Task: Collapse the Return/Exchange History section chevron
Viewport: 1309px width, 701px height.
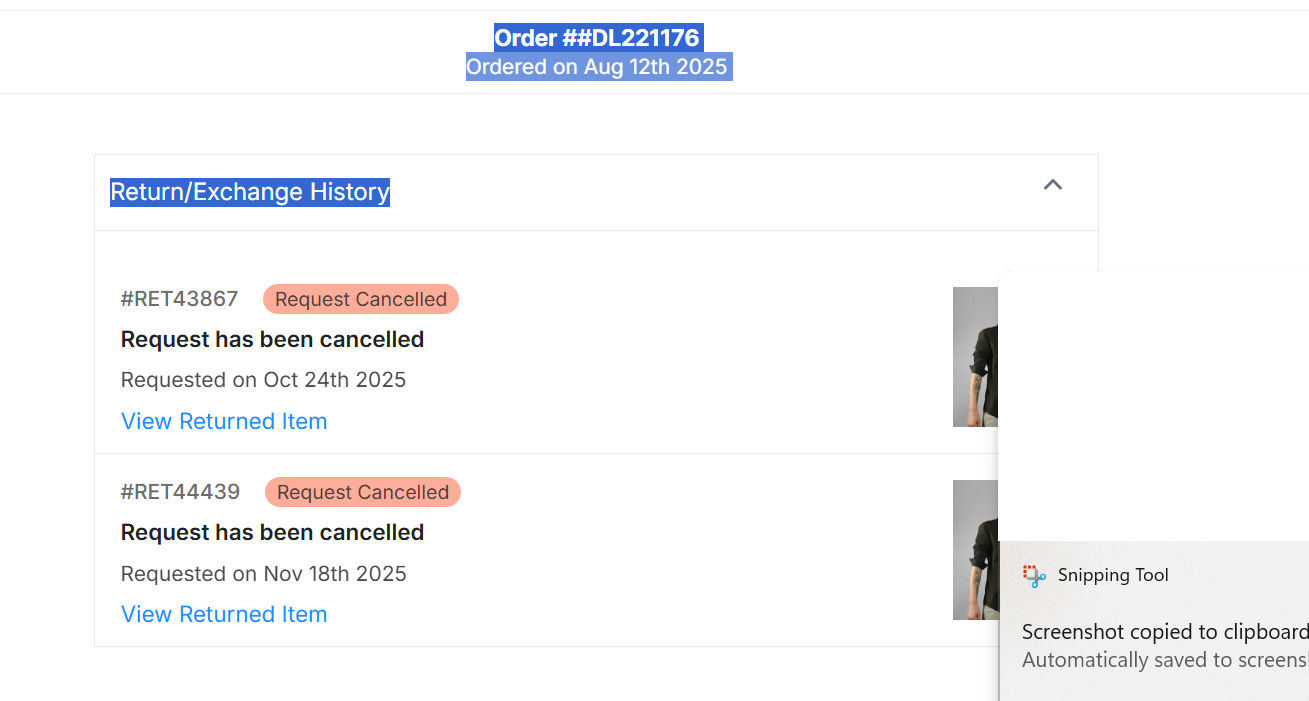Action: [x=1052, y=185]
